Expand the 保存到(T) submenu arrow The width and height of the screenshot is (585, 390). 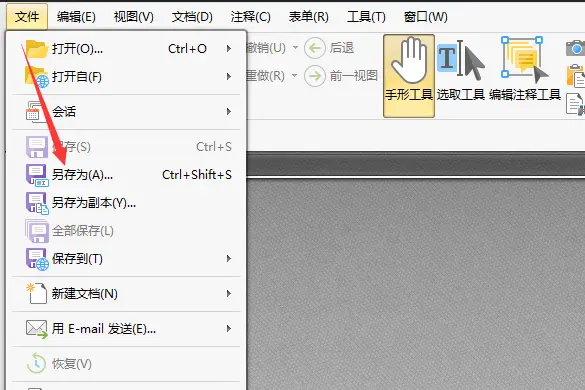(x=229, y=259)
